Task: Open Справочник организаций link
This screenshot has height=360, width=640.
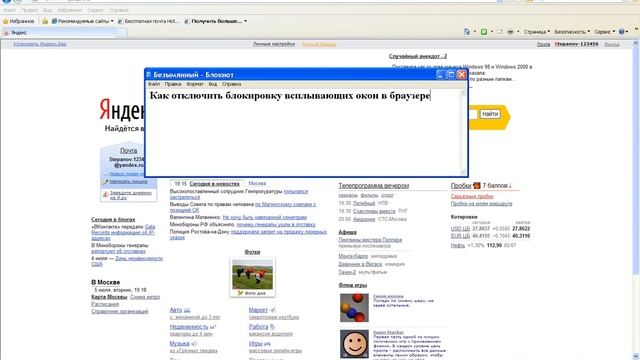Action: 120,311
